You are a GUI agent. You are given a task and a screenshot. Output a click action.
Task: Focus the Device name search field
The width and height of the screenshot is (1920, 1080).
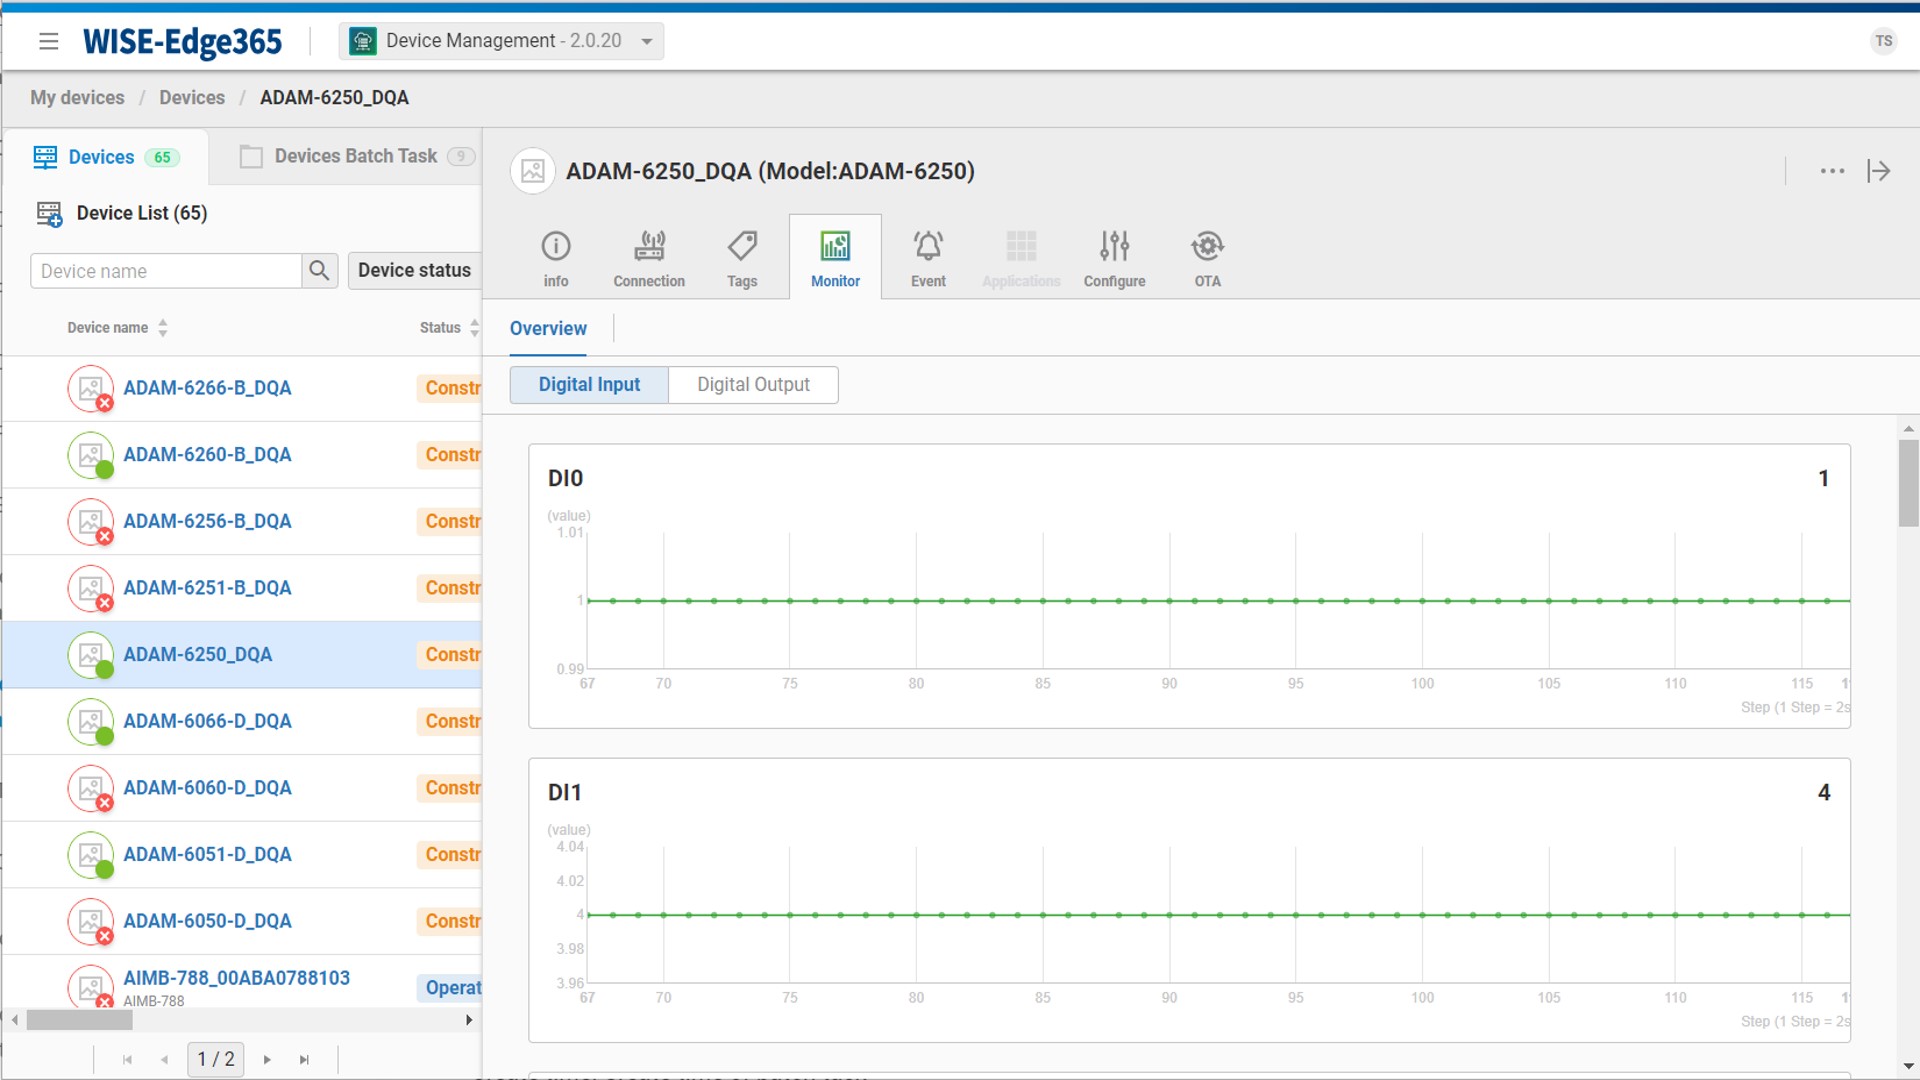[166, 271]
